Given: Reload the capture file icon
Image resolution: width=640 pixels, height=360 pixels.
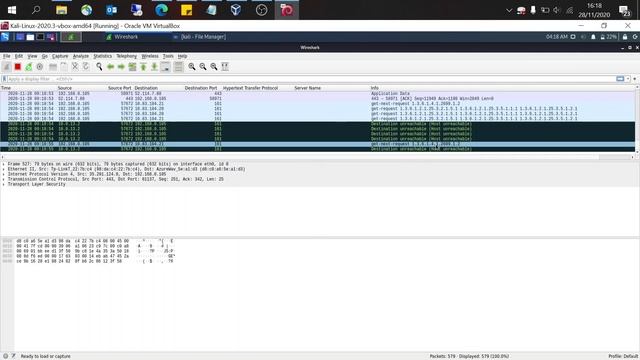Looking at the screenshot, I should [x=86, y=67].
